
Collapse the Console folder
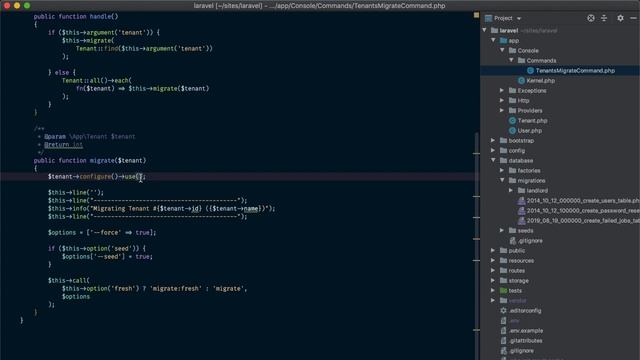(502, 50)
